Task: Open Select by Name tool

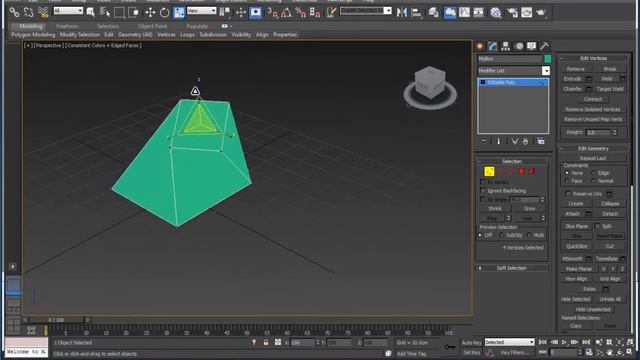Action: click(x=105, y=12)
